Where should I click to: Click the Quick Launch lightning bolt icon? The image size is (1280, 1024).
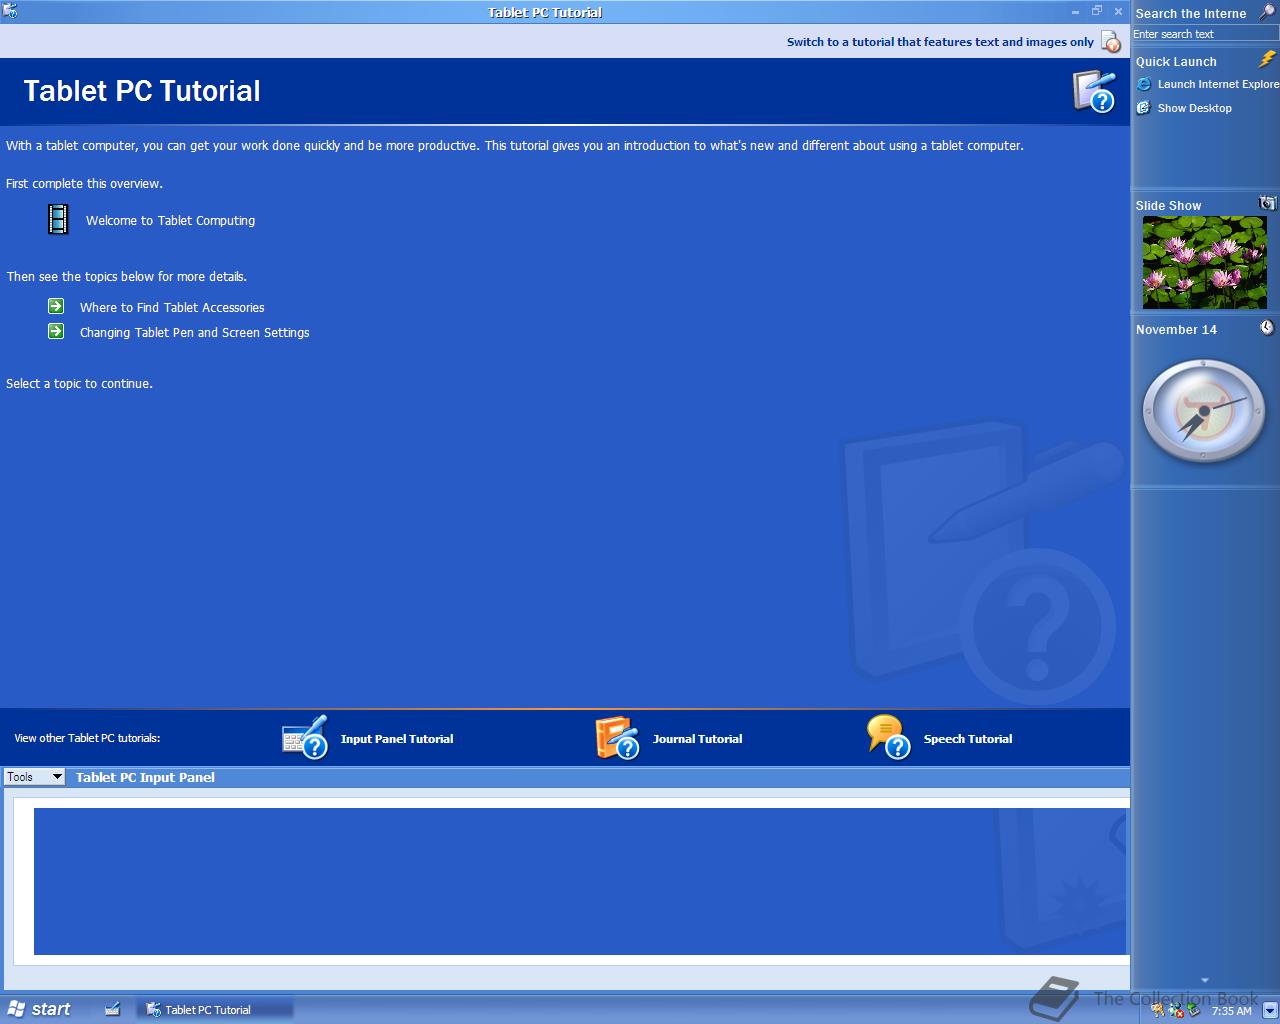coord(1267,60)
